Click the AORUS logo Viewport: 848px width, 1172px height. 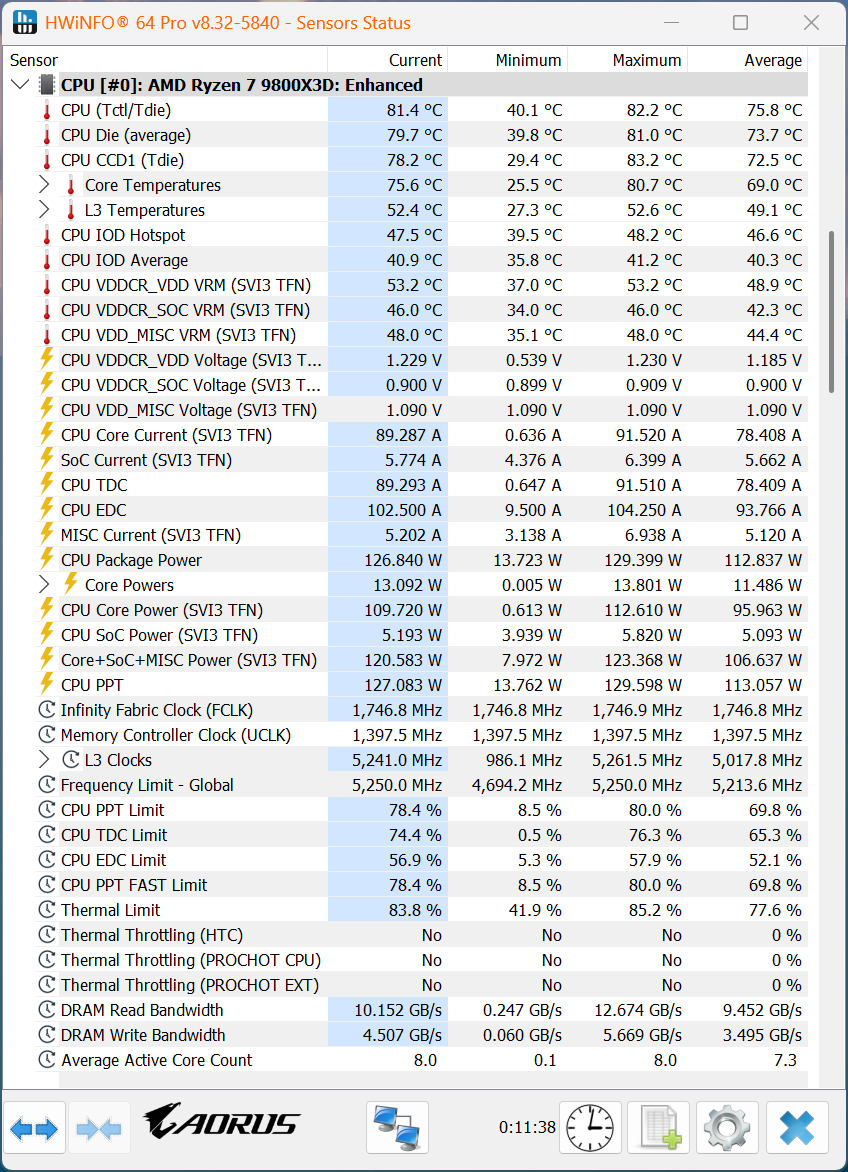[221, 1123]
